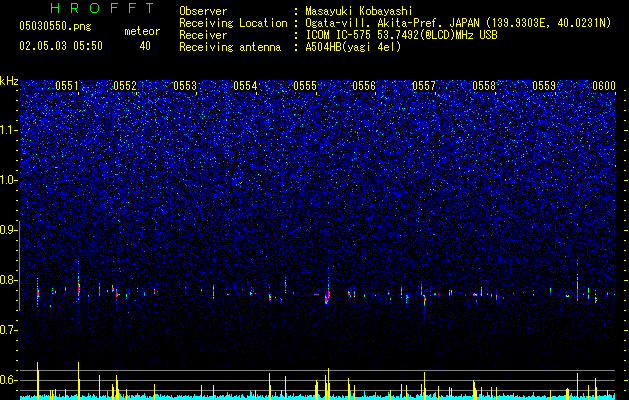Click the Receiver field label
Viewport: 629px width, 400px height.
tap(203, 35)
